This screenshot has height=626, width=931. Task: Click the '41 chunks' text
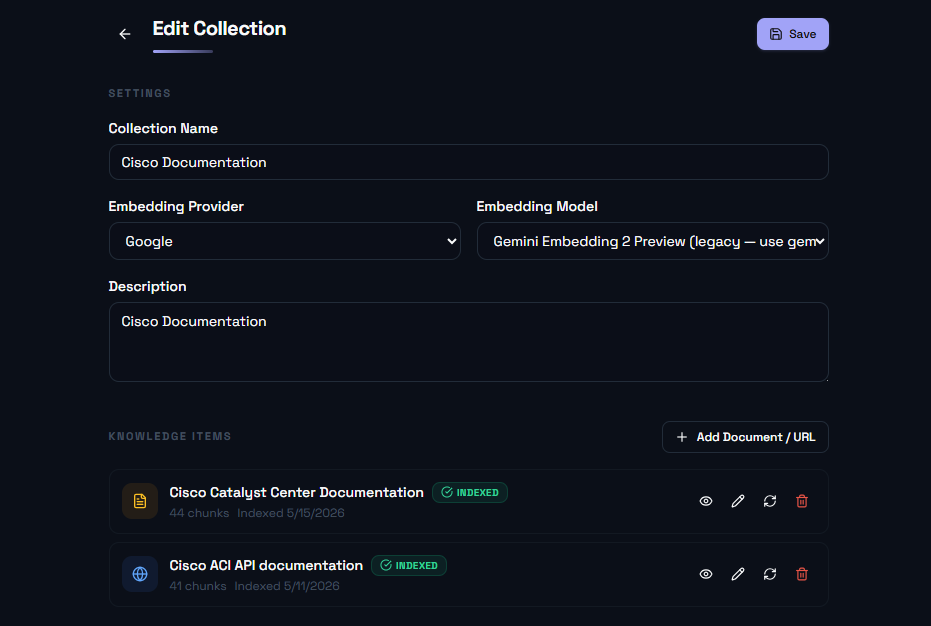[198, 586]
